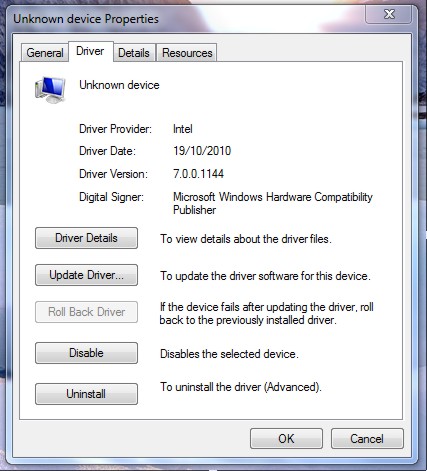Go to the Resources tab
Image resolution: width=427 pixels, height=471 pixels.
(x=187, y=53)
